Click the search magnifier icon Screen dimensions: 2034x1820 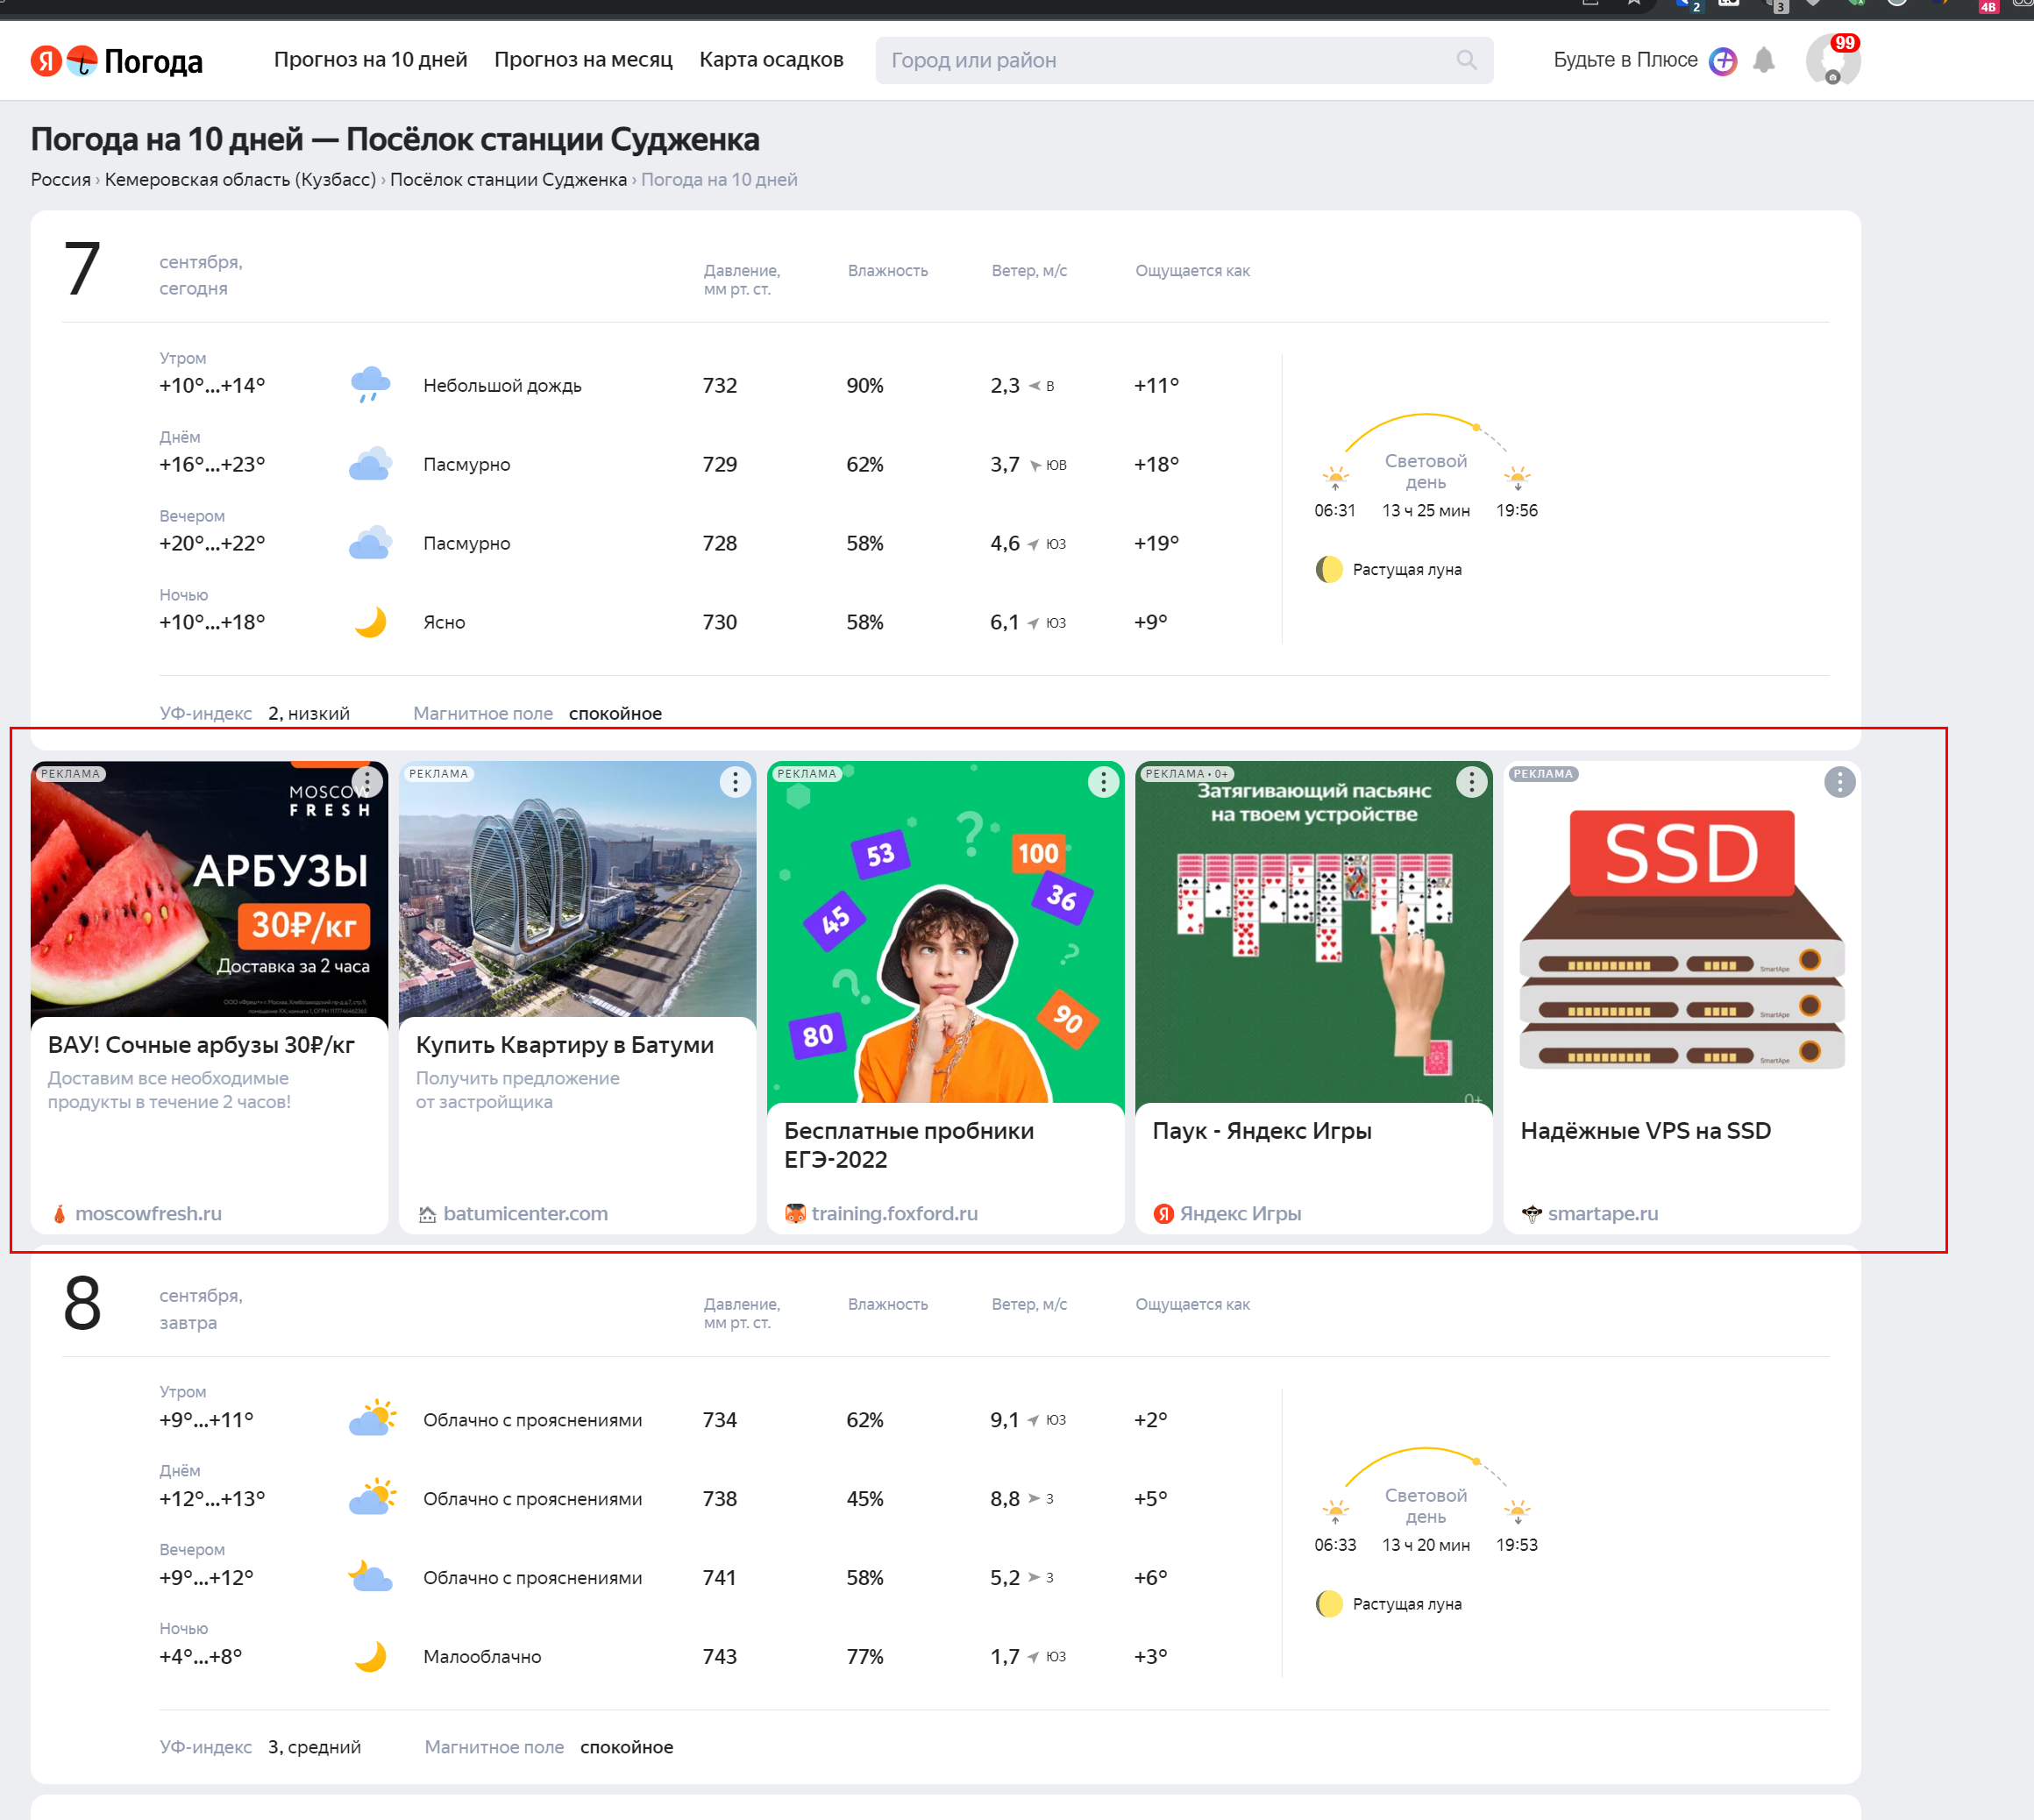point(1466,60)
